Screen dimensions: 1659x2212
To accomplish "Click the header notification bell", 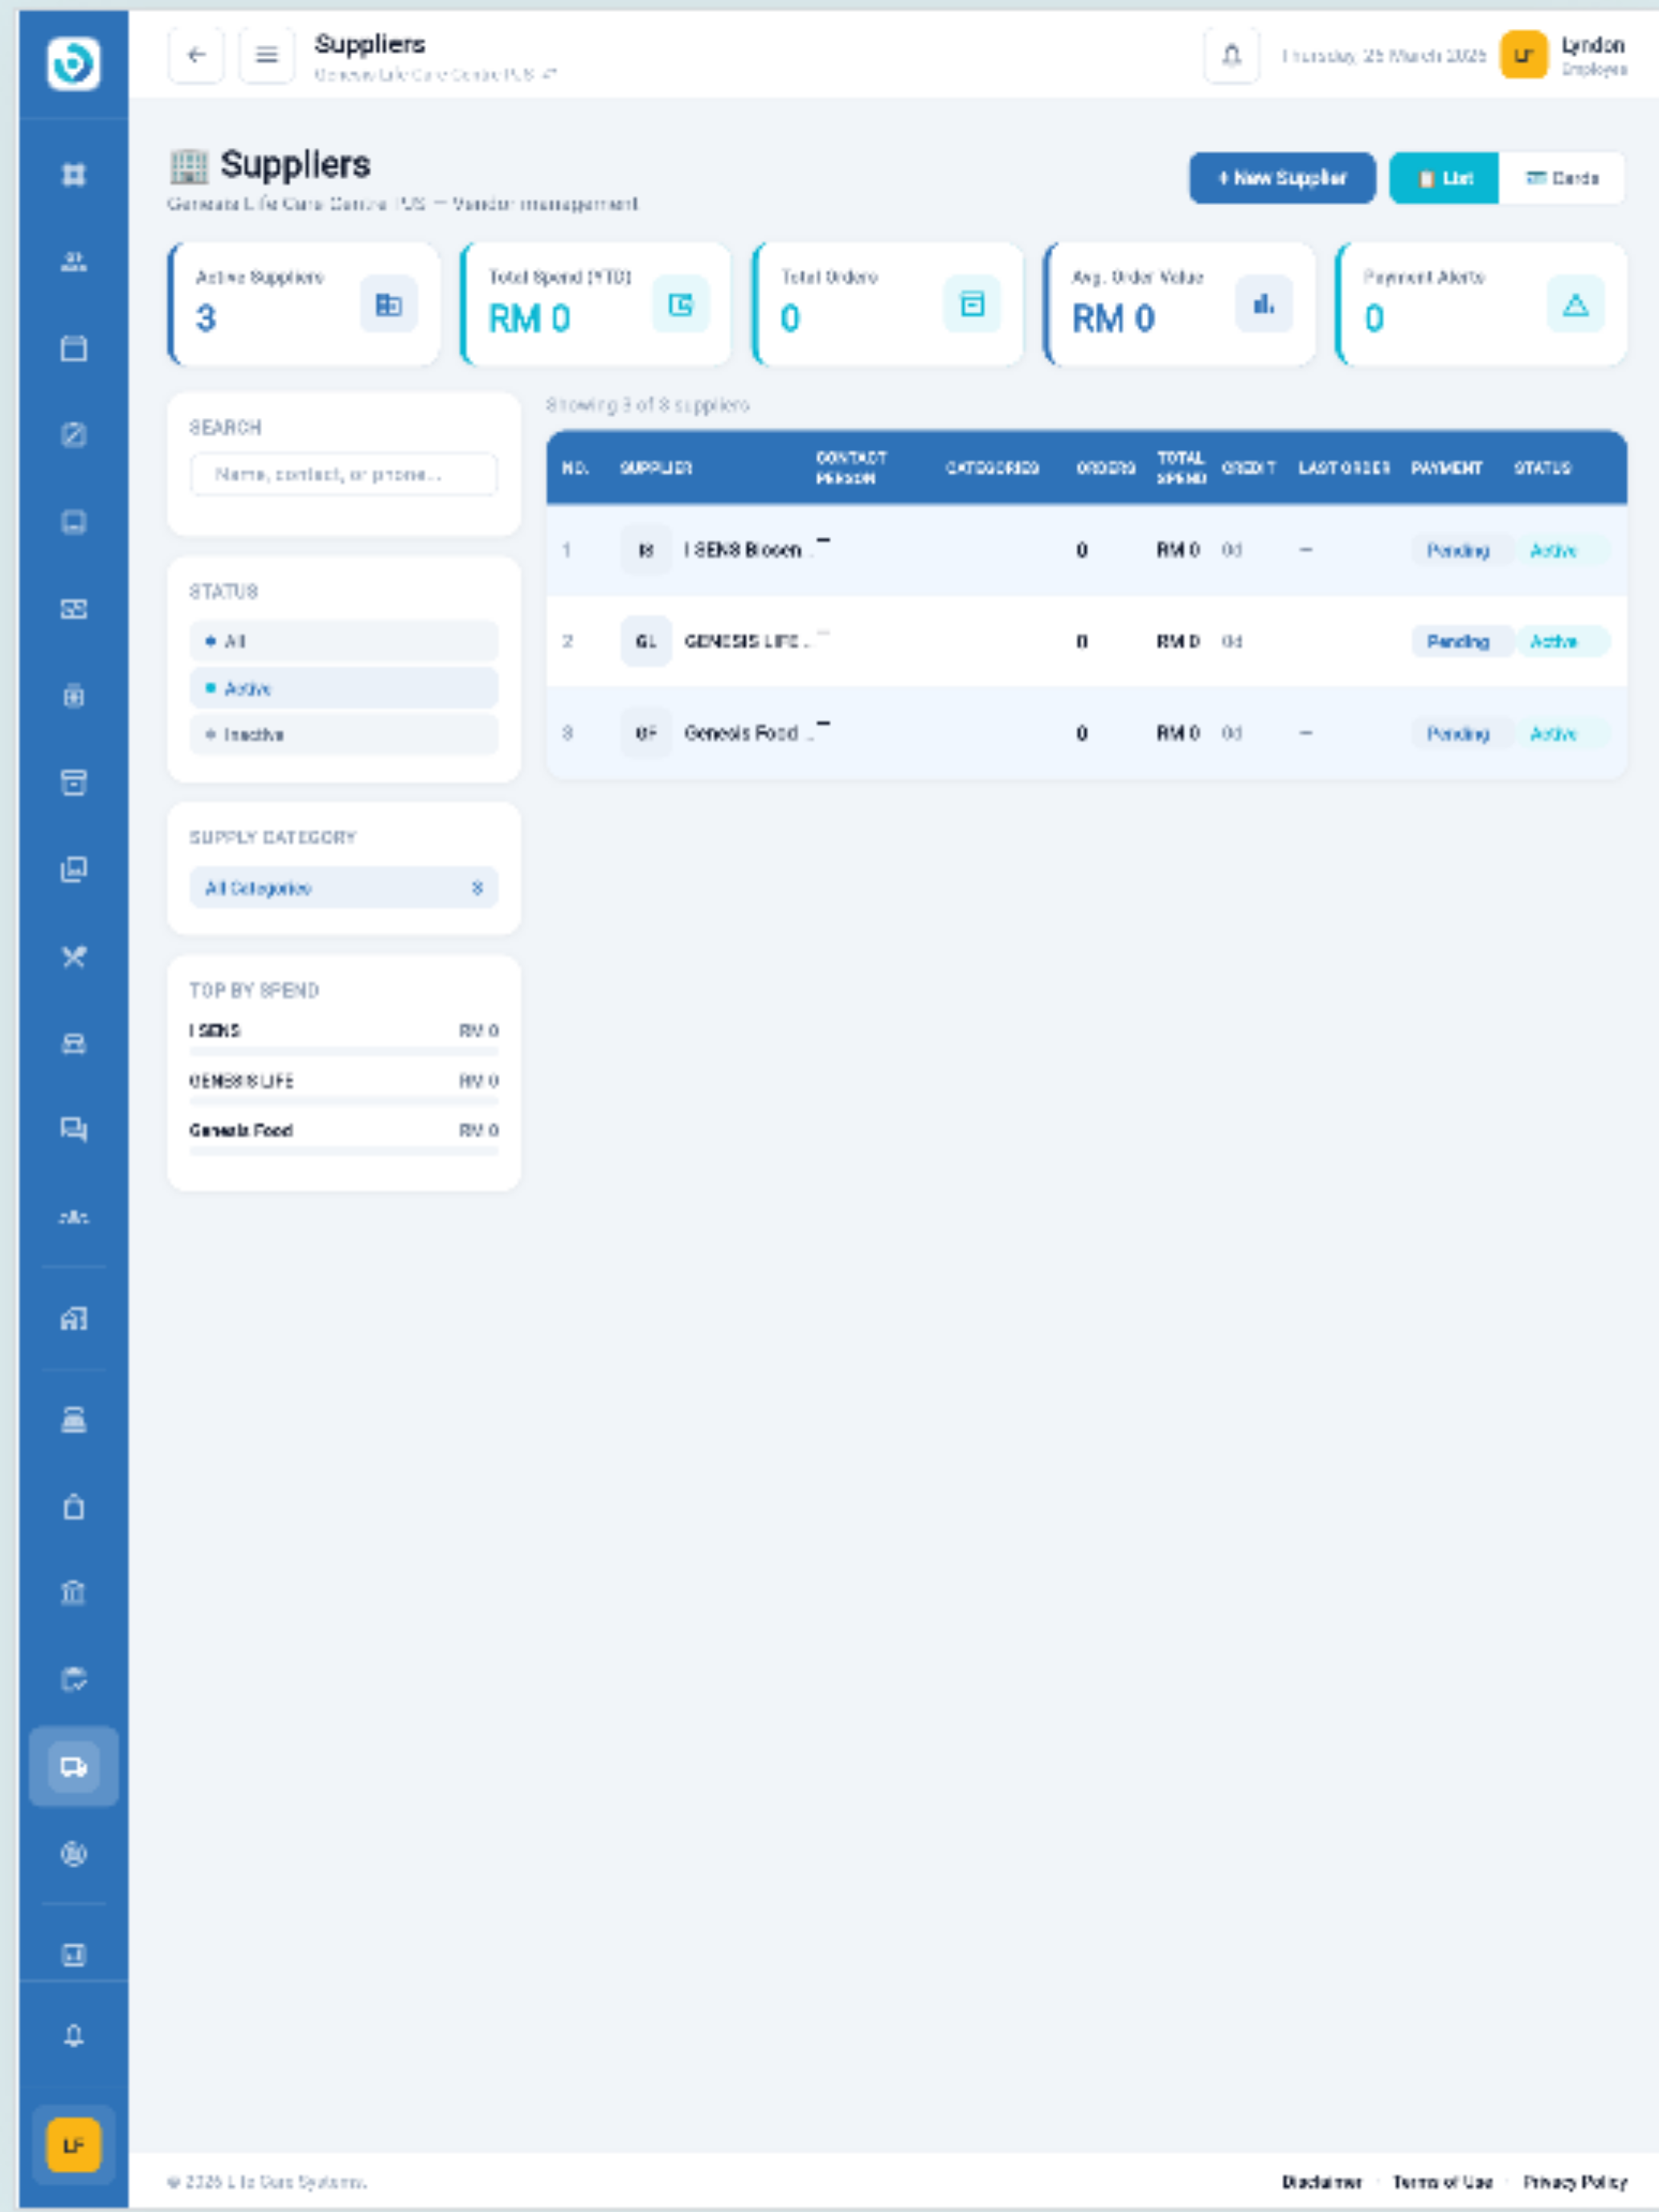I will (1231, 55).
